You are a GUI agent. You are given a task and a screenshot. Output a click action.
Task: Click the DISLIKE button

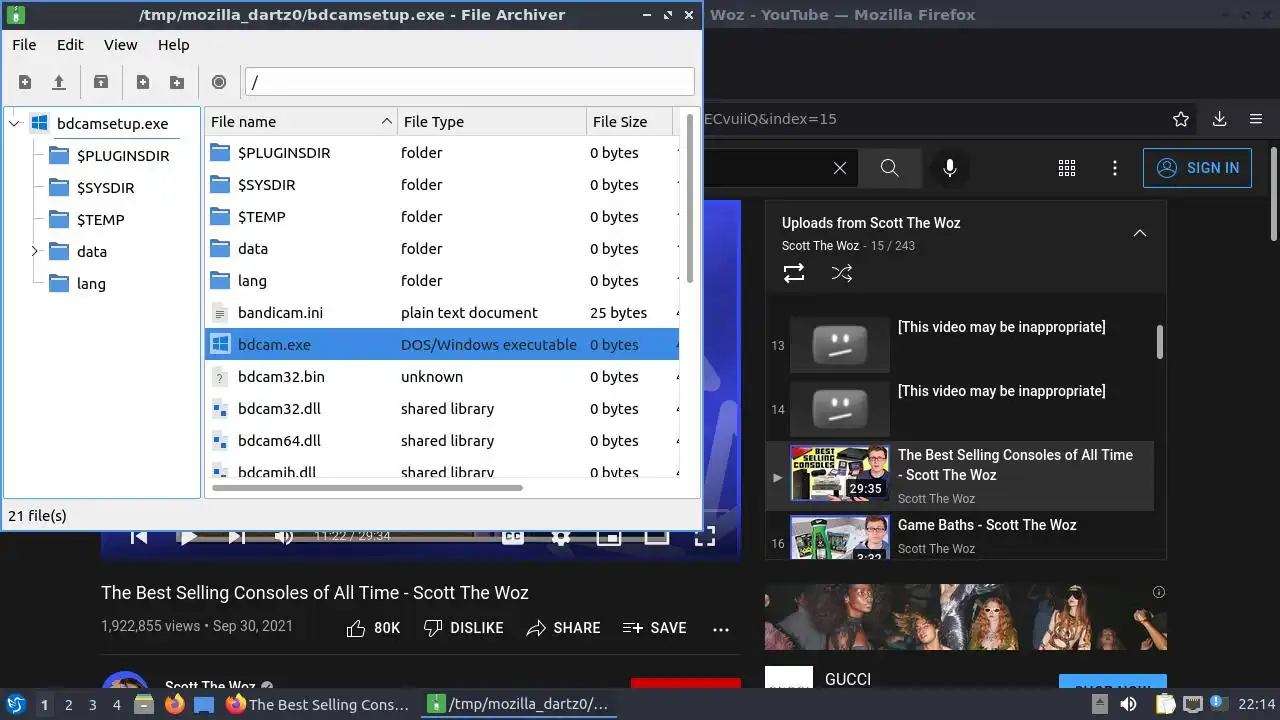(463, 628)
